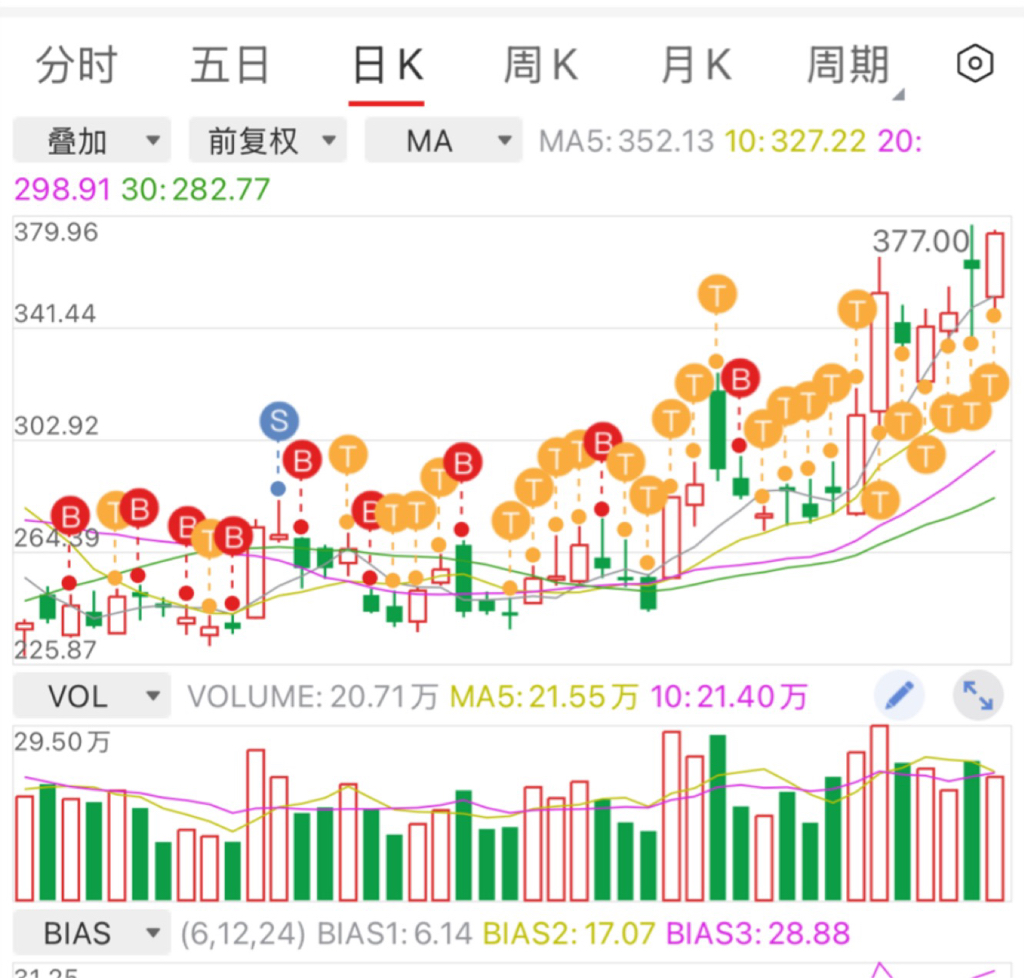Viewport: 1024px width, 978px height.
Task: Open the BIAS indicator dropdown
Action: coord(92,933)
